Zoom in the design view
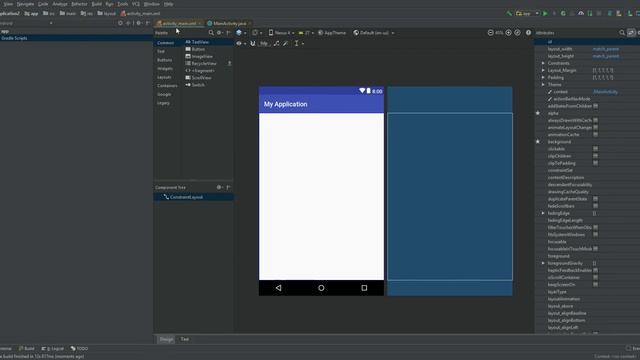Image resolution: width=640 pixels, height=360 pixels. (509, 33)
